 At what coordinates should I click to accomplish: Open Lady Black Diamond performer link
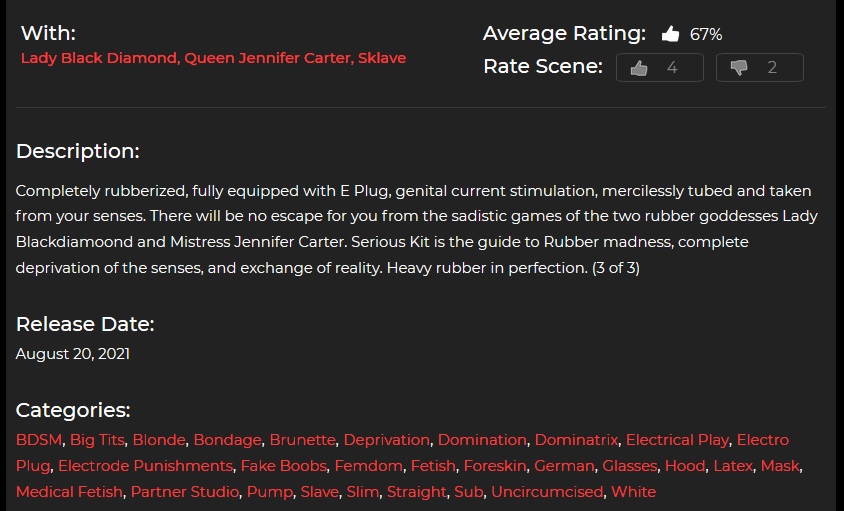pos(99,58)
